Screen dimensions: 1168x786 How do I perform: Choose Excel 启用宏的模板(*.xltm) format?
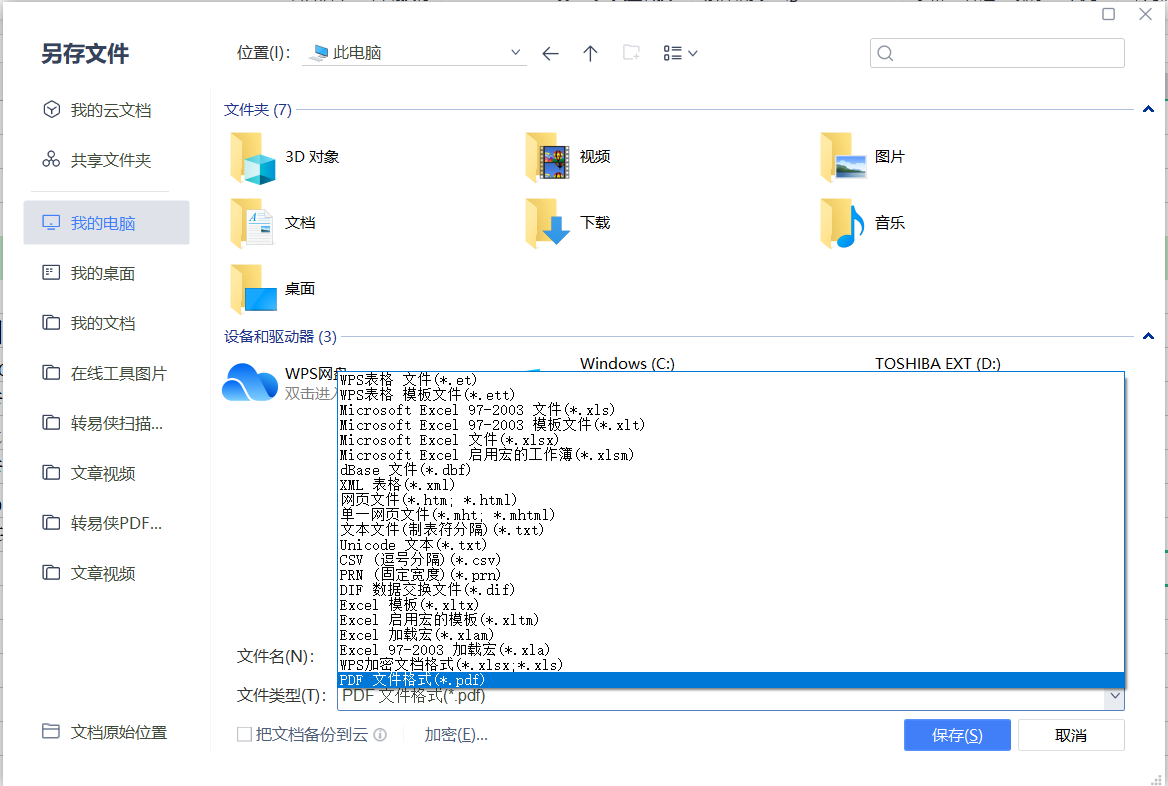[x=730, y=620]
